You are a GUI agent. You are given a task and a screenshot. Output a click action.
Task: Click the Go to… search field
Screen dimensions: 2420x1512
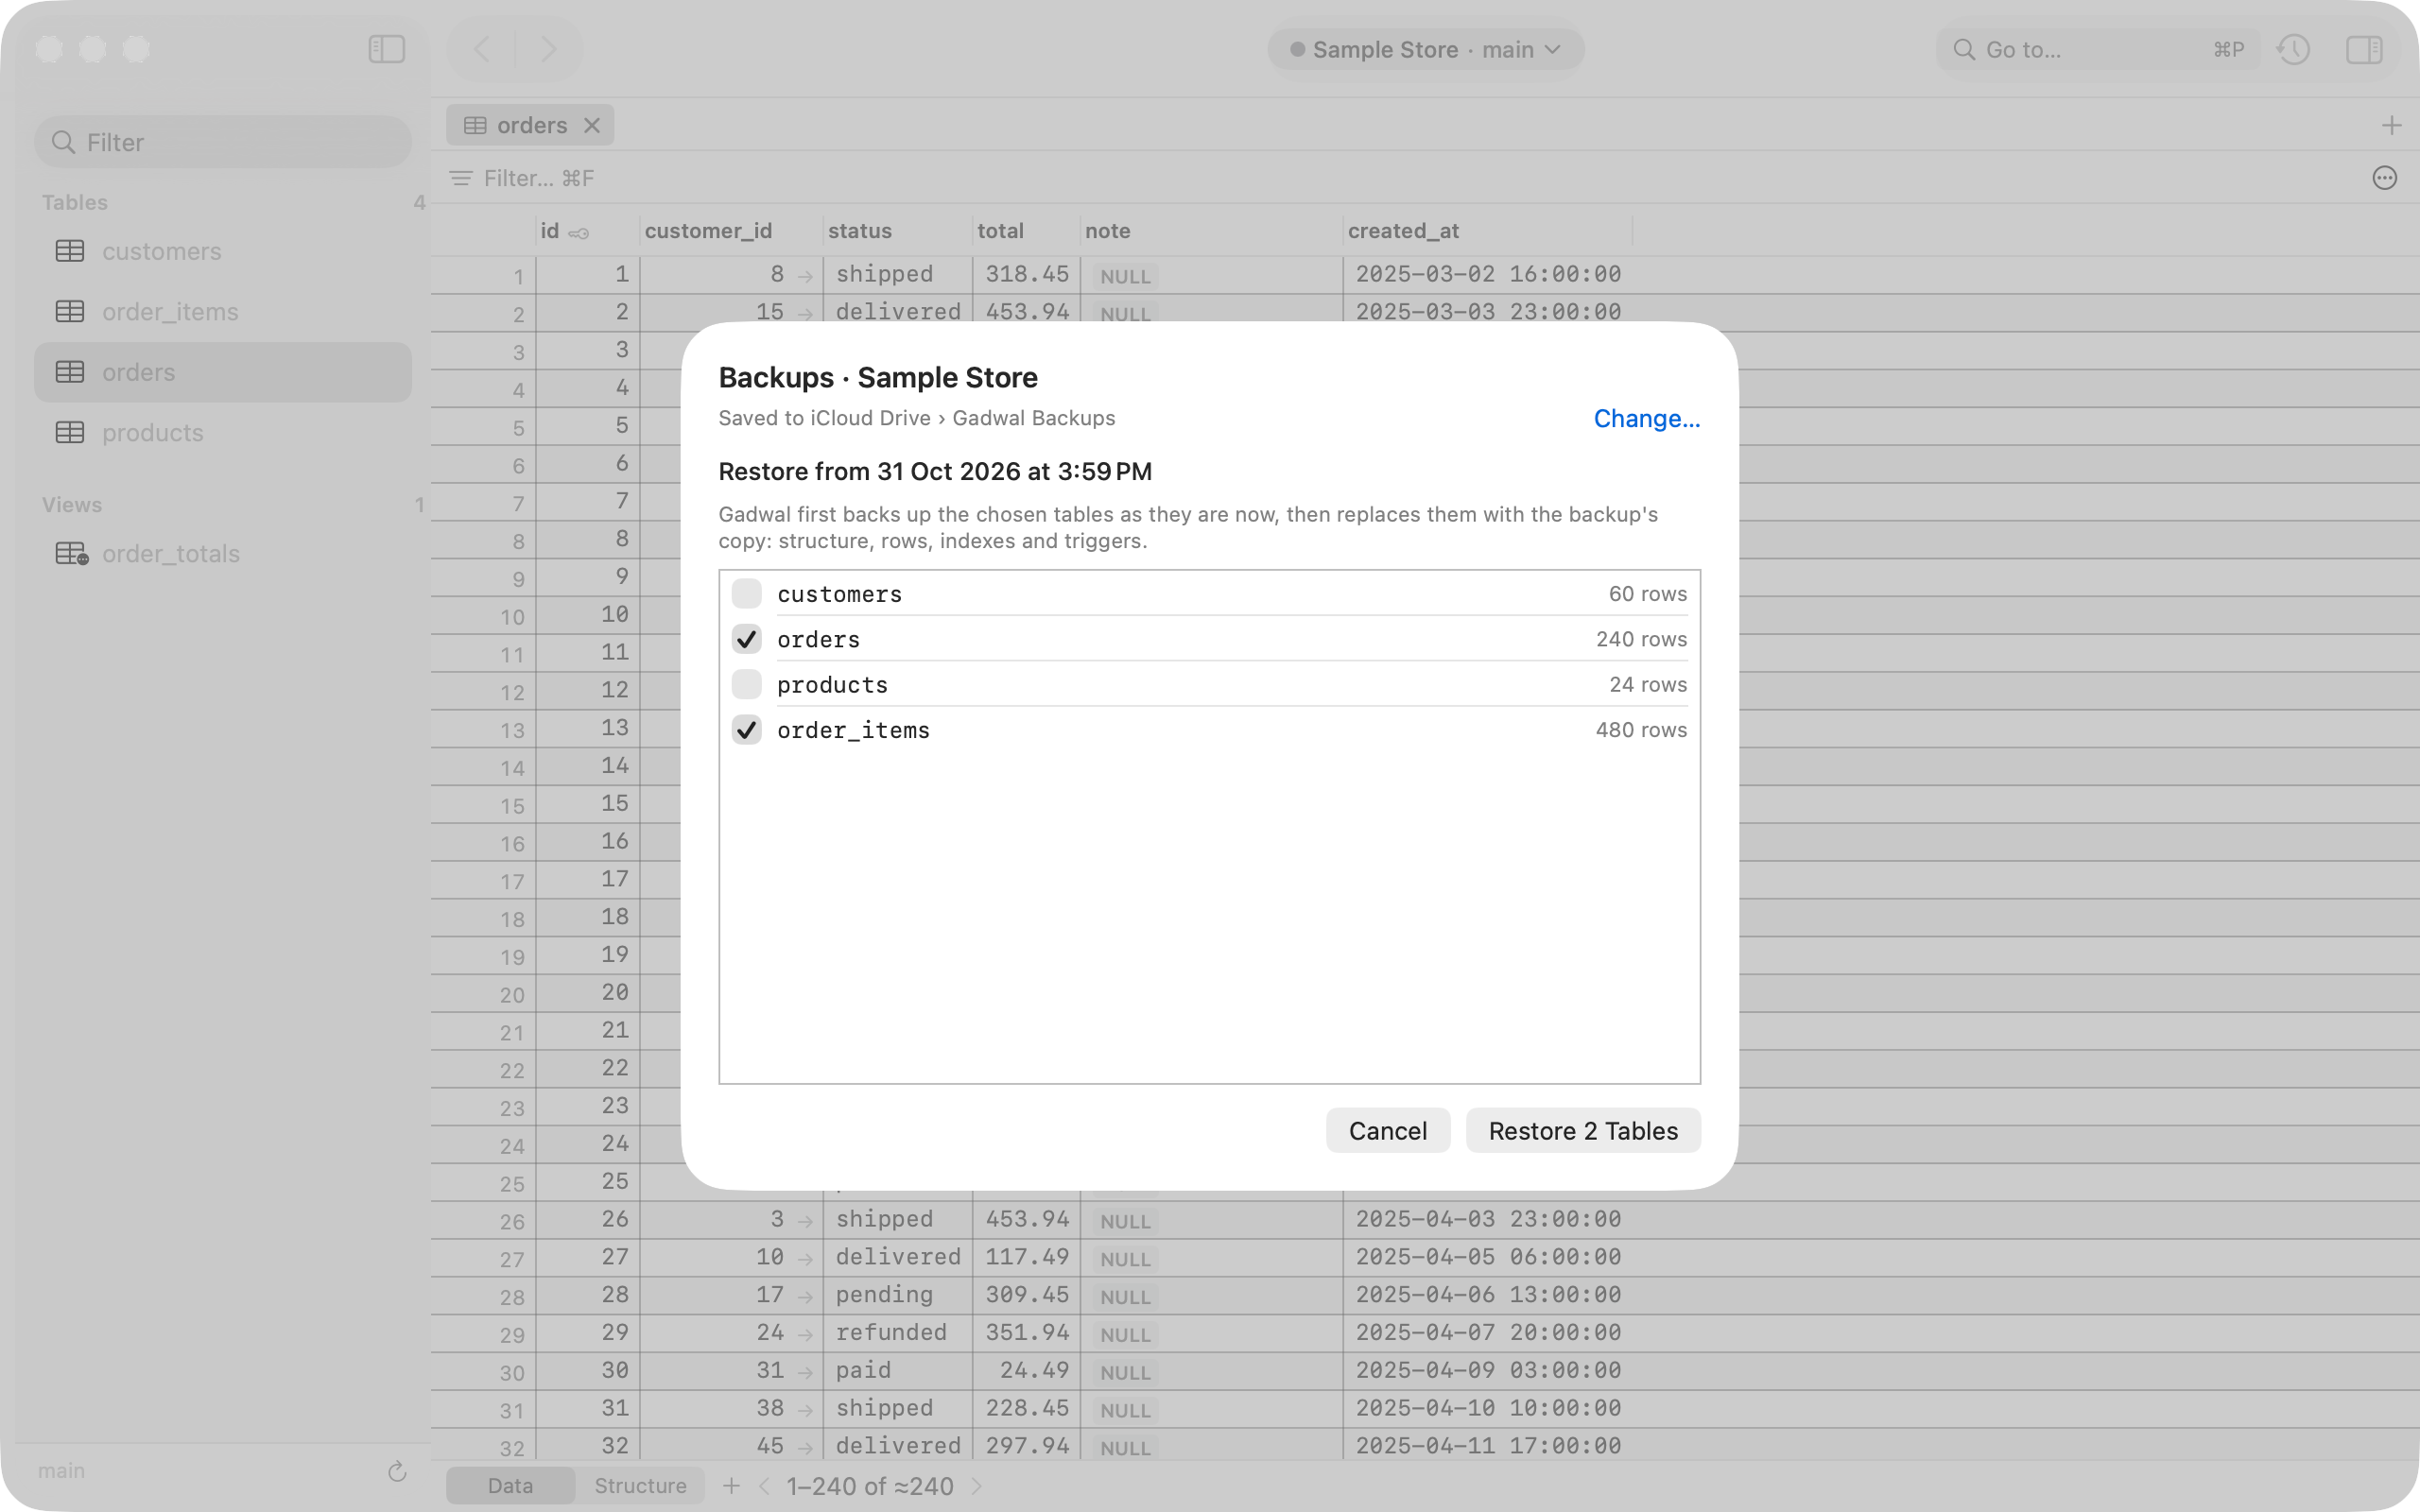pos(2098,49)
